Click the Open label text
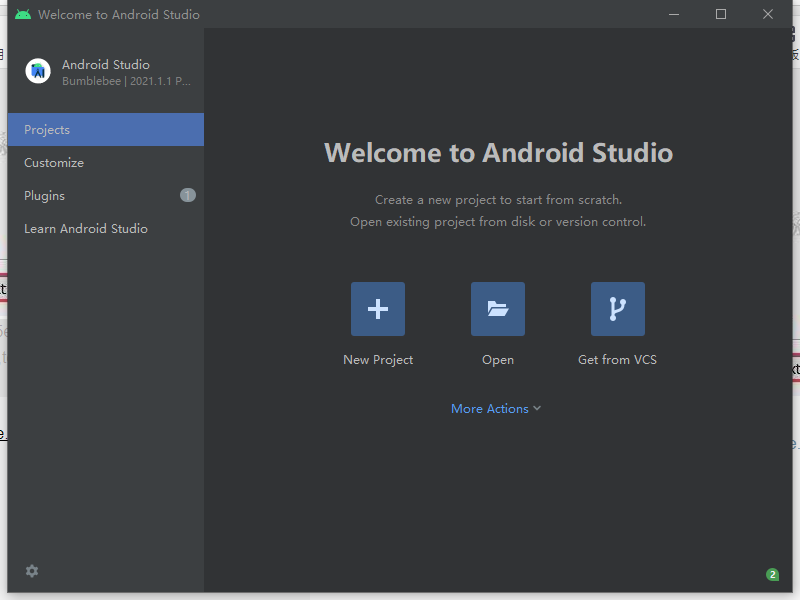 (x=498, y=360)
